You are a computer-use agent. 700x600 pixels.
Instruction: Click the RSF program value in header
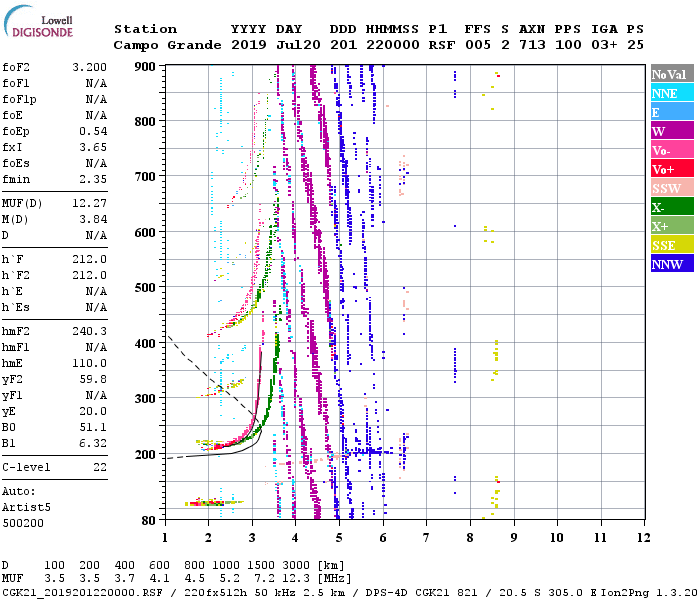coord(442,45)
